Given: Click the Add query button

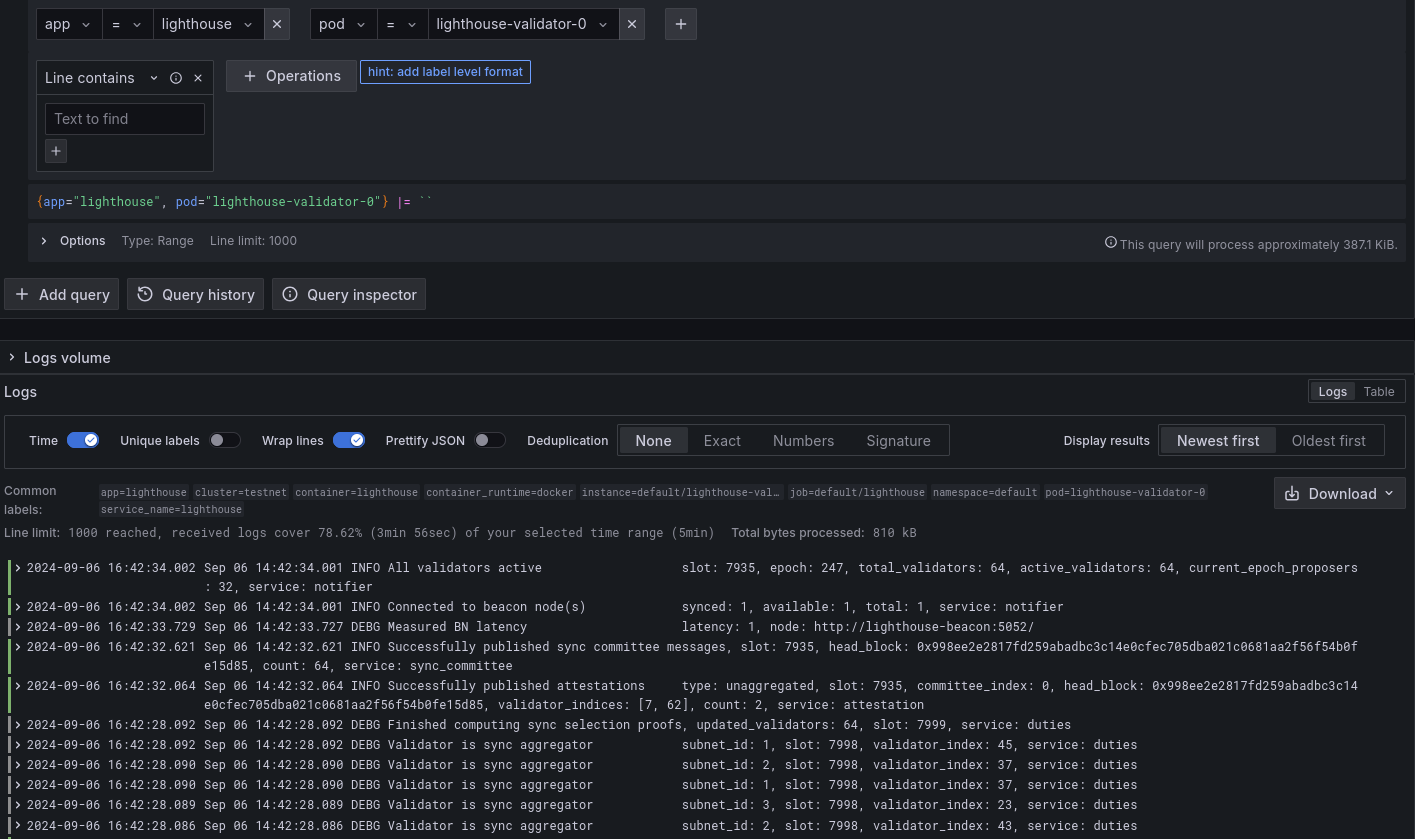Looking at the screenshot, I should [x=61, y=295].
